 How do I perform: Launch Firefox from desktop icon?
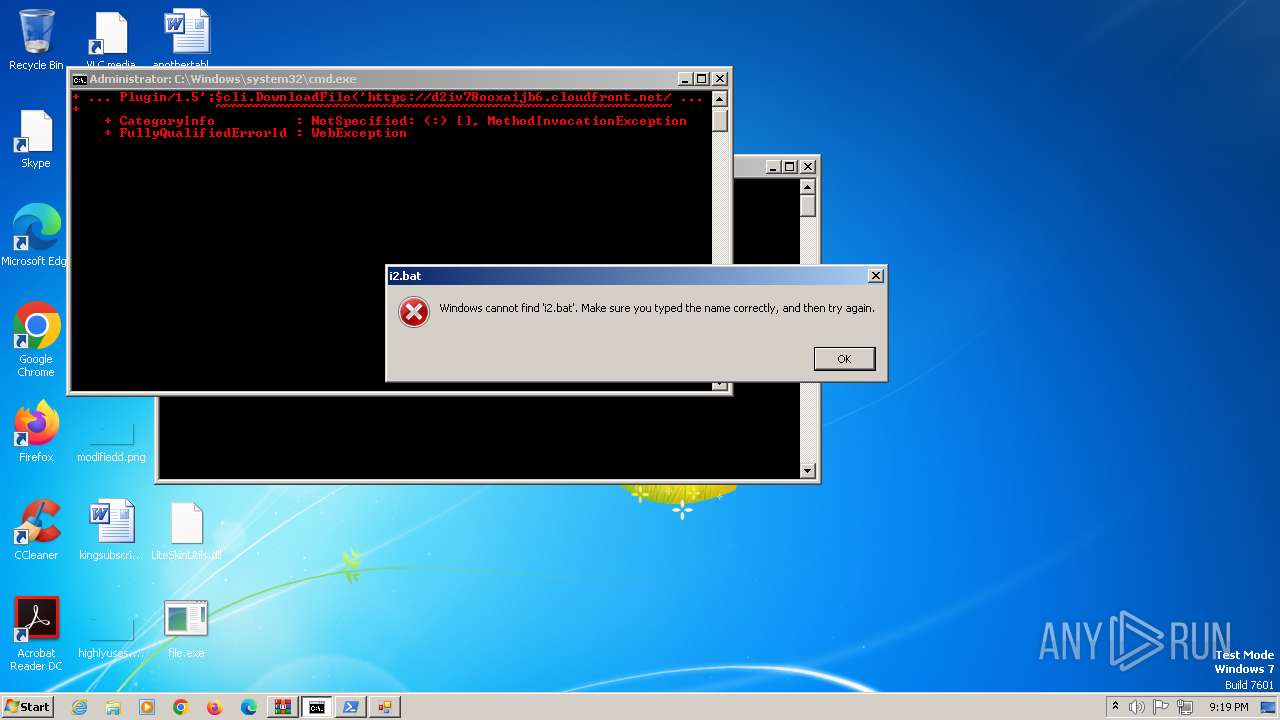pos(36,432)
